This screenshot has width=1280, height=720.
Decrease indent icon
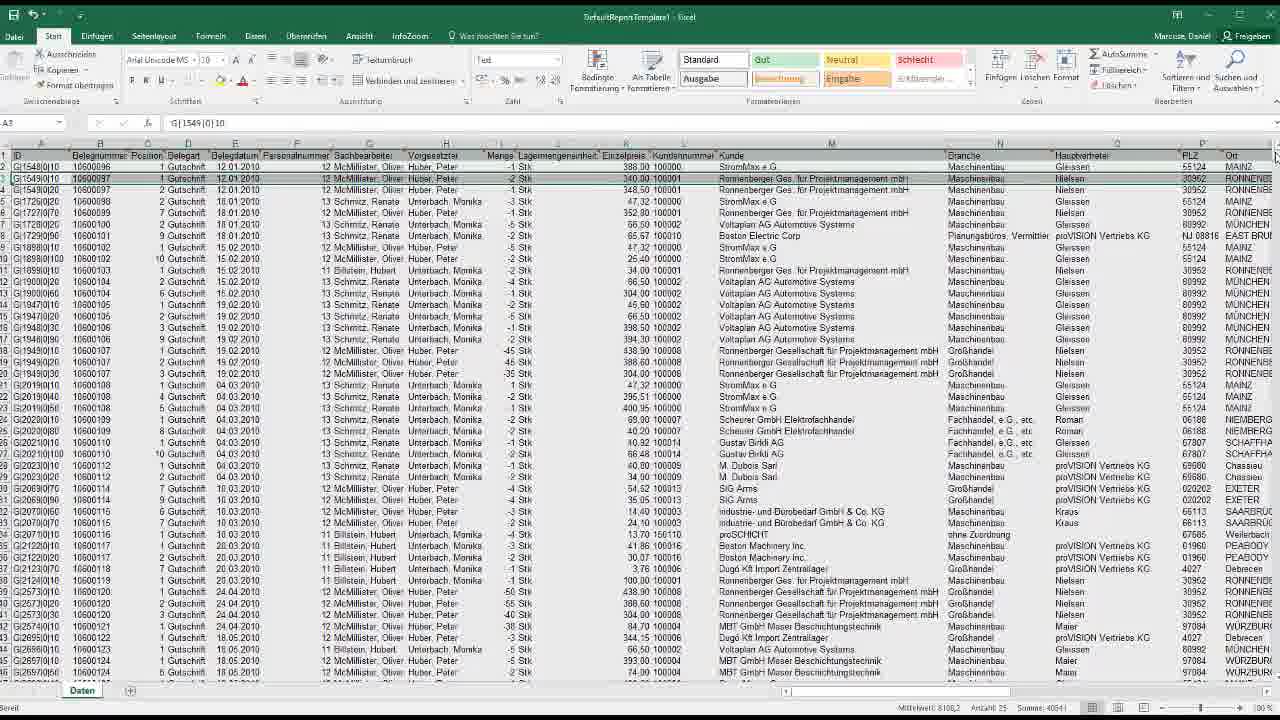322,80
